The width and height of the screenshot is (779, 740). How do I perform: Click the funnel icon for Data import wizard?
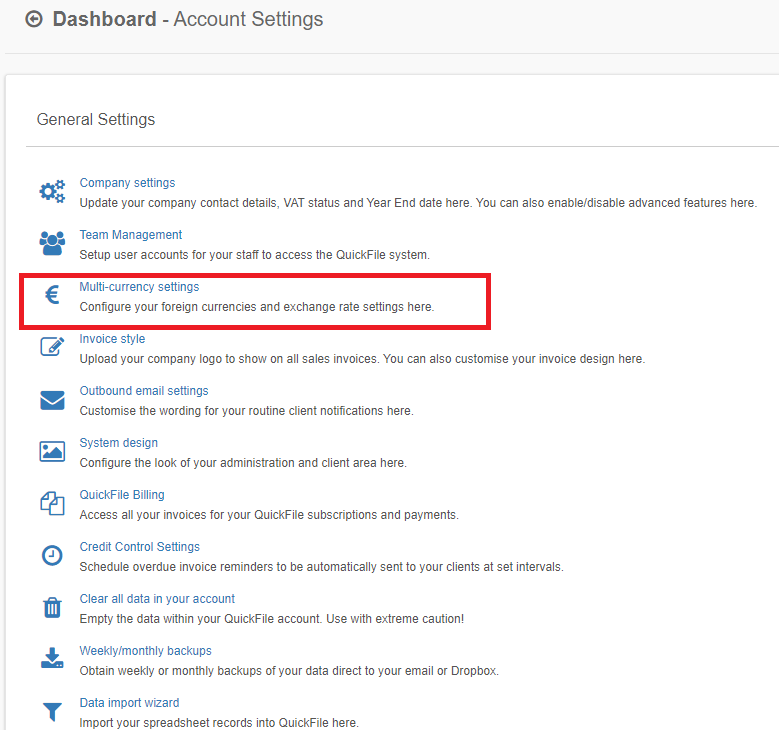click(52, 712)
